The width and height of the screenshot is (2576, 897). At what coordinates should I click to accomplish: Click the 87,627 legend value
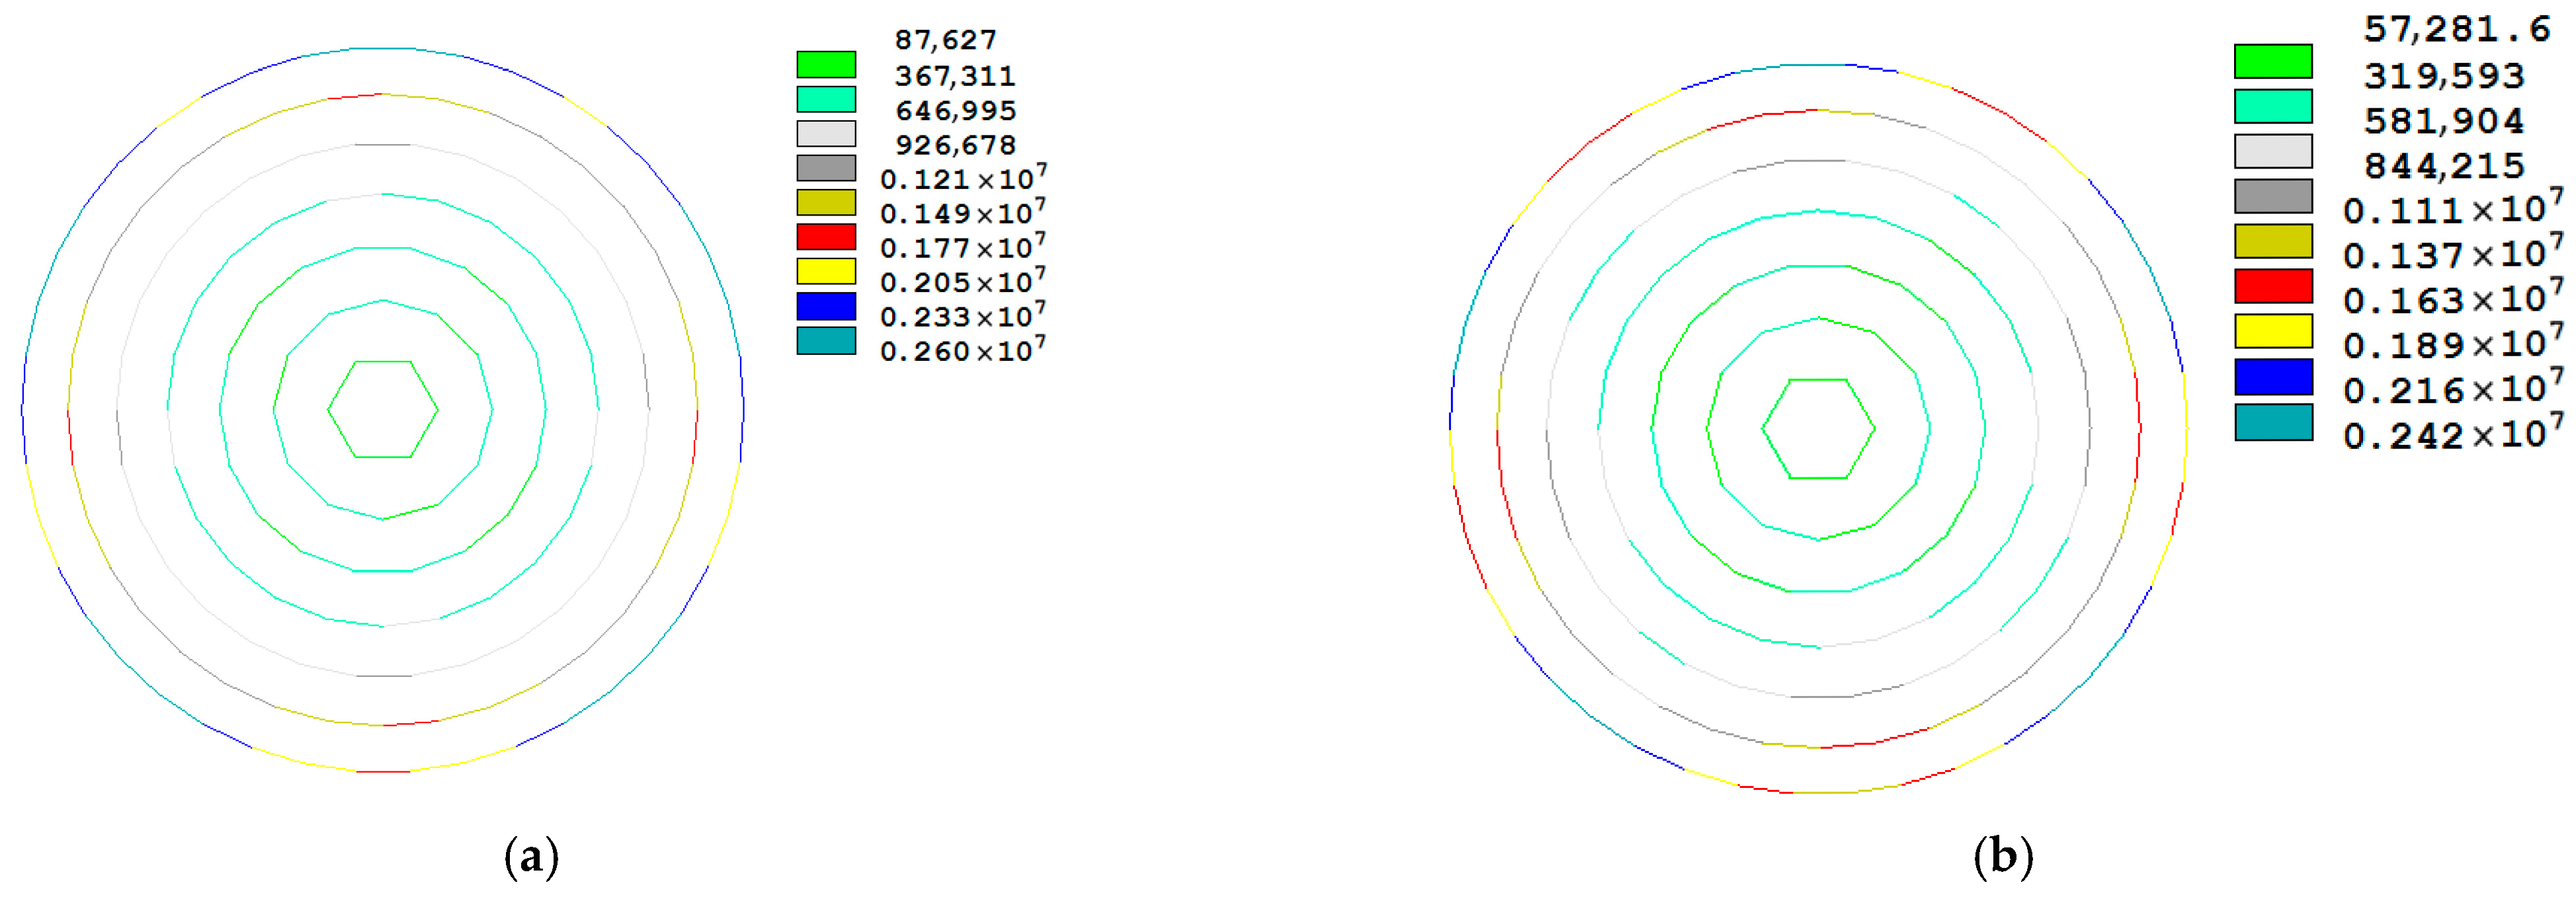pyautogui.click(x=945, y=40)
